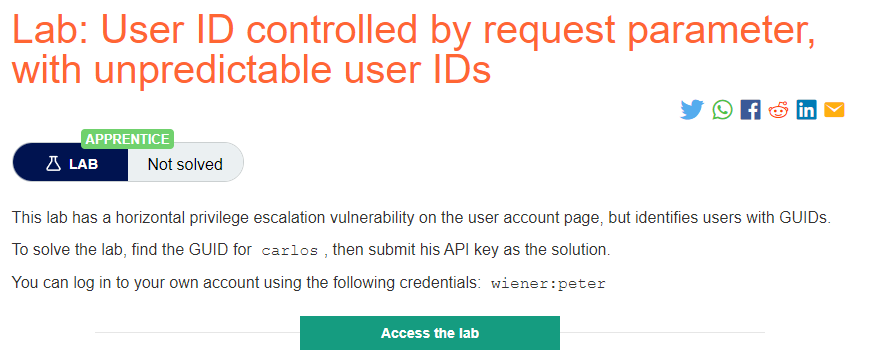This screenshot has height=360, width=870.
Task: Click the green APPRENTICE level badge
Action: pos(128,139)
